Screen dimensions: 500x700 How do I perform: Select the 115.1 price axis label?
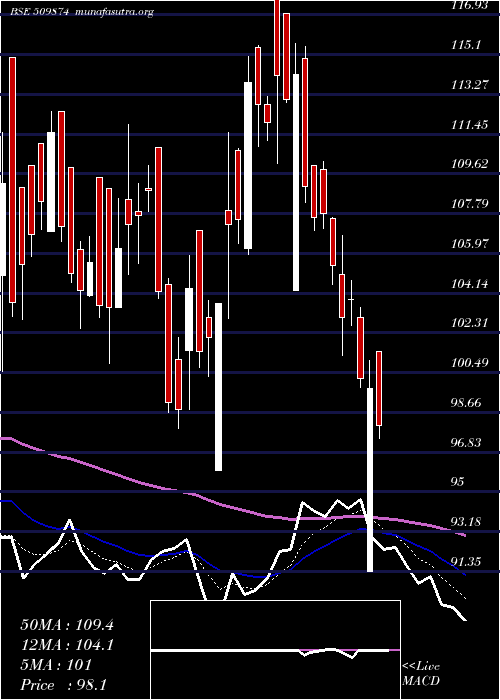pos(464,45)
